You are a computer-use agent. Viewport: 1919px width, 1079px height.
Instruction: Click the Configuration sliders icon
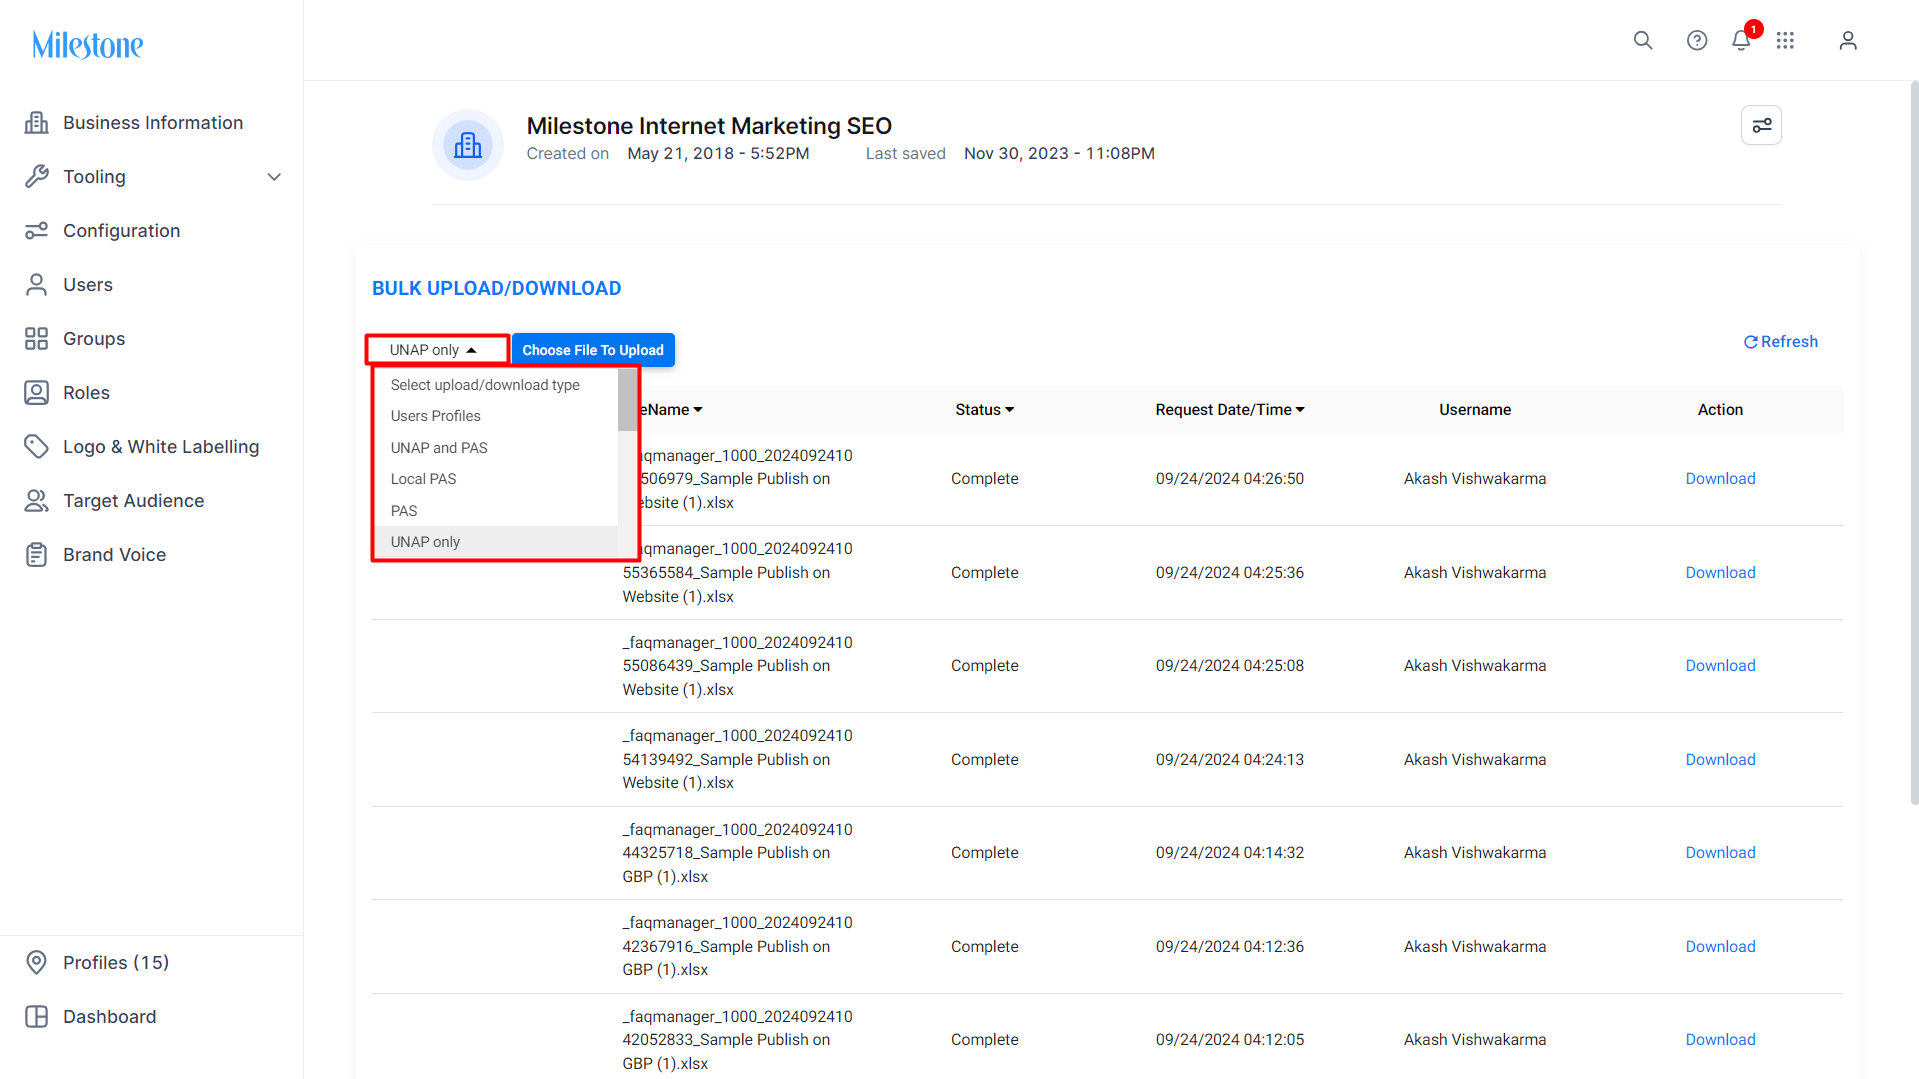pos(37,230)
